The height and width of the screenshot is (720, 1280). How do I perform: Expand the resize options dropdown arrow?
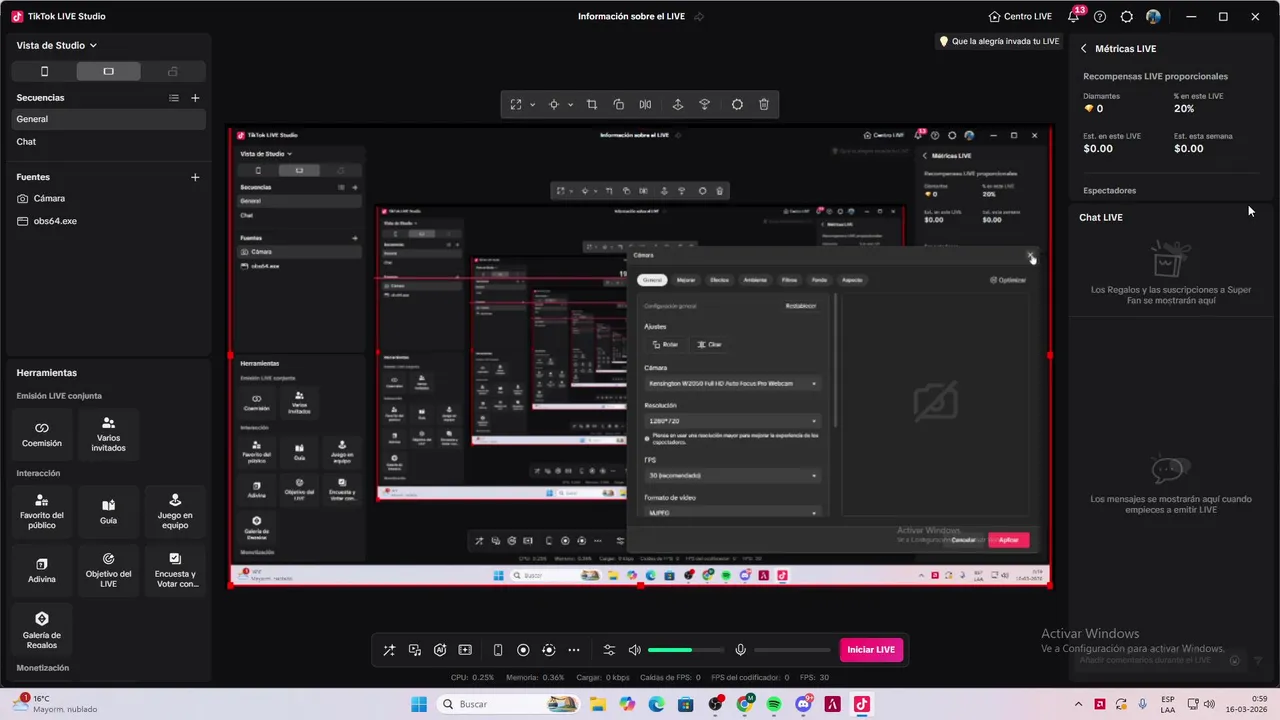click(x=532, y=105)
